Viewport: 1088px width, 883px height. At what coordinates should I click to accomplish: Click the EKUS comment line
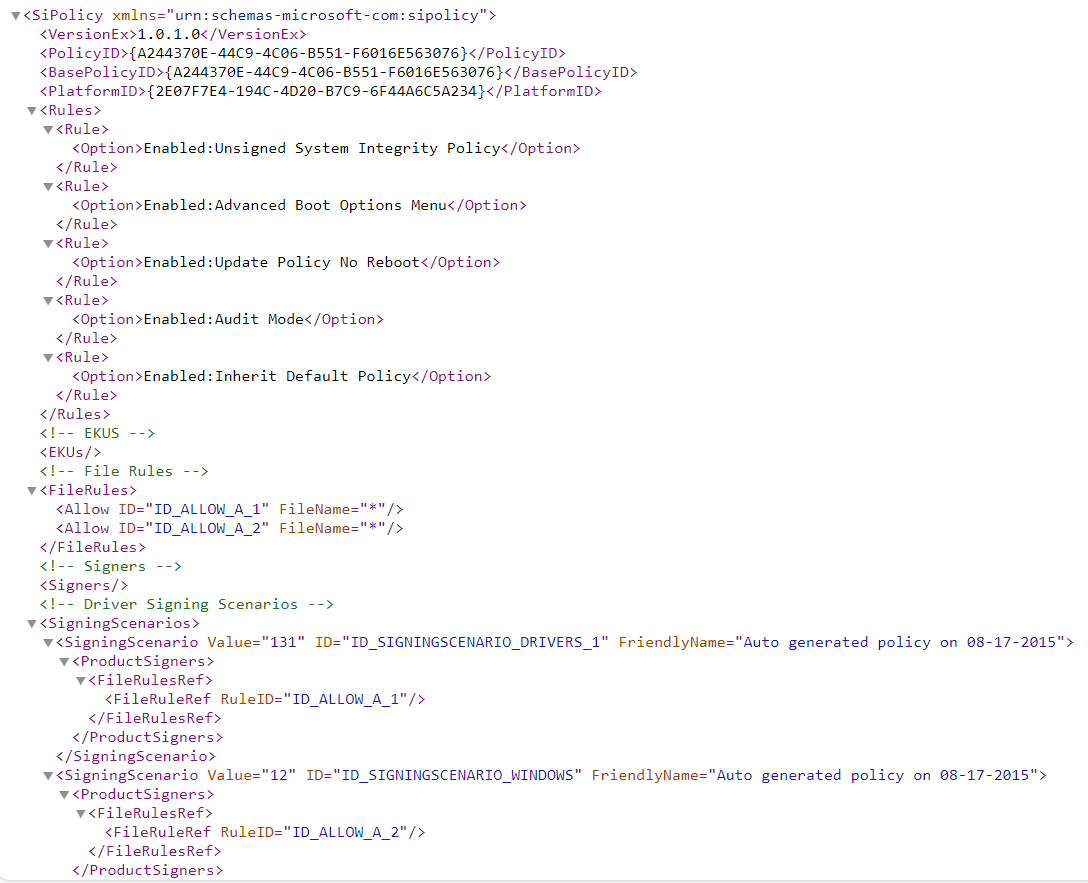(x=97, y=434)
